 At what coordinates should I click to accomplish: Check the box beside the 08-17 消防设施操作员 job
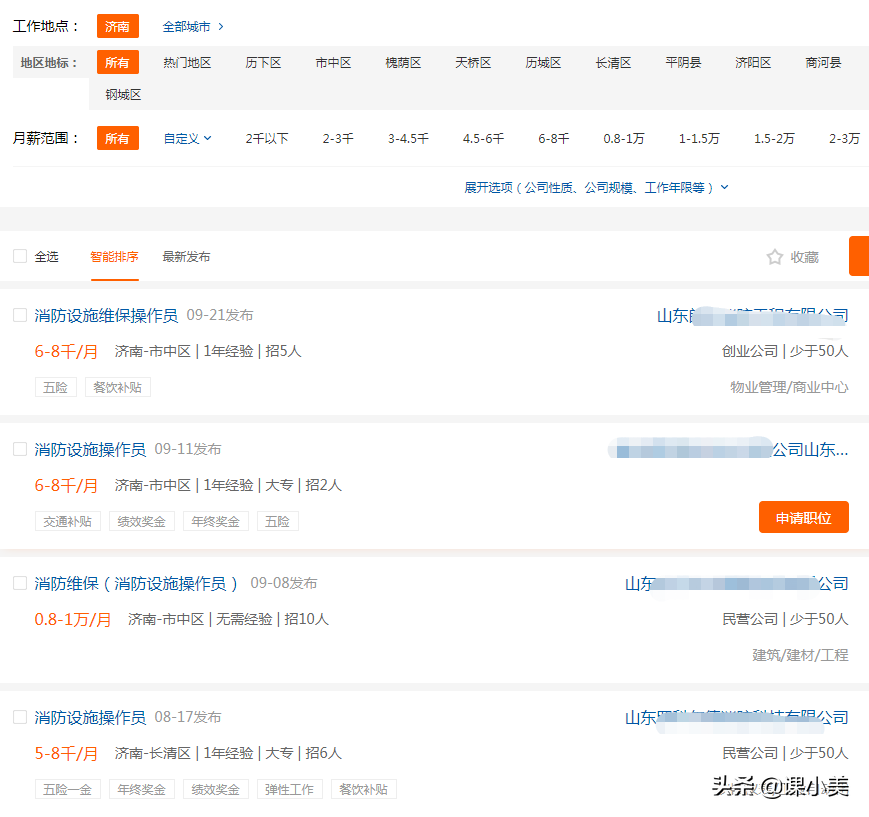pos(20,717)
